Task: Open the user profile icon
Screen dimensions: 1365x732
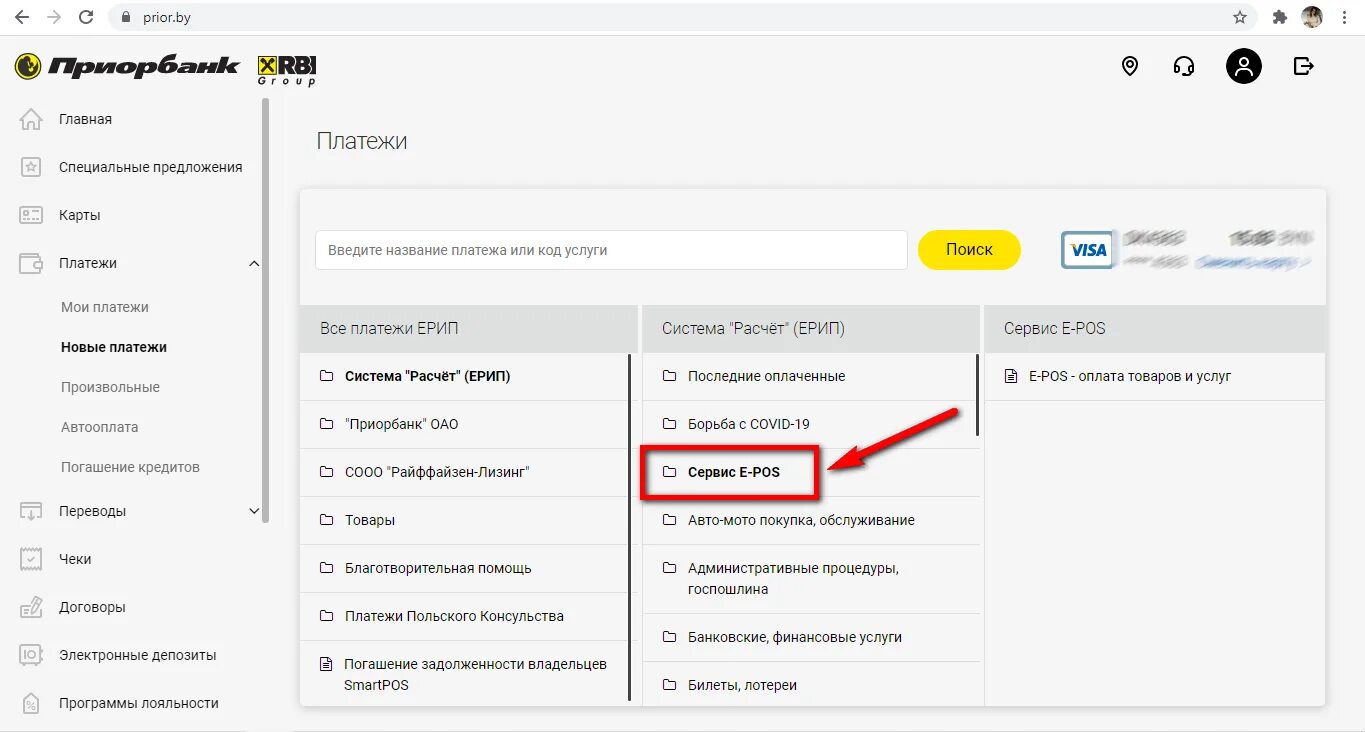Action: pos(1244,66)
